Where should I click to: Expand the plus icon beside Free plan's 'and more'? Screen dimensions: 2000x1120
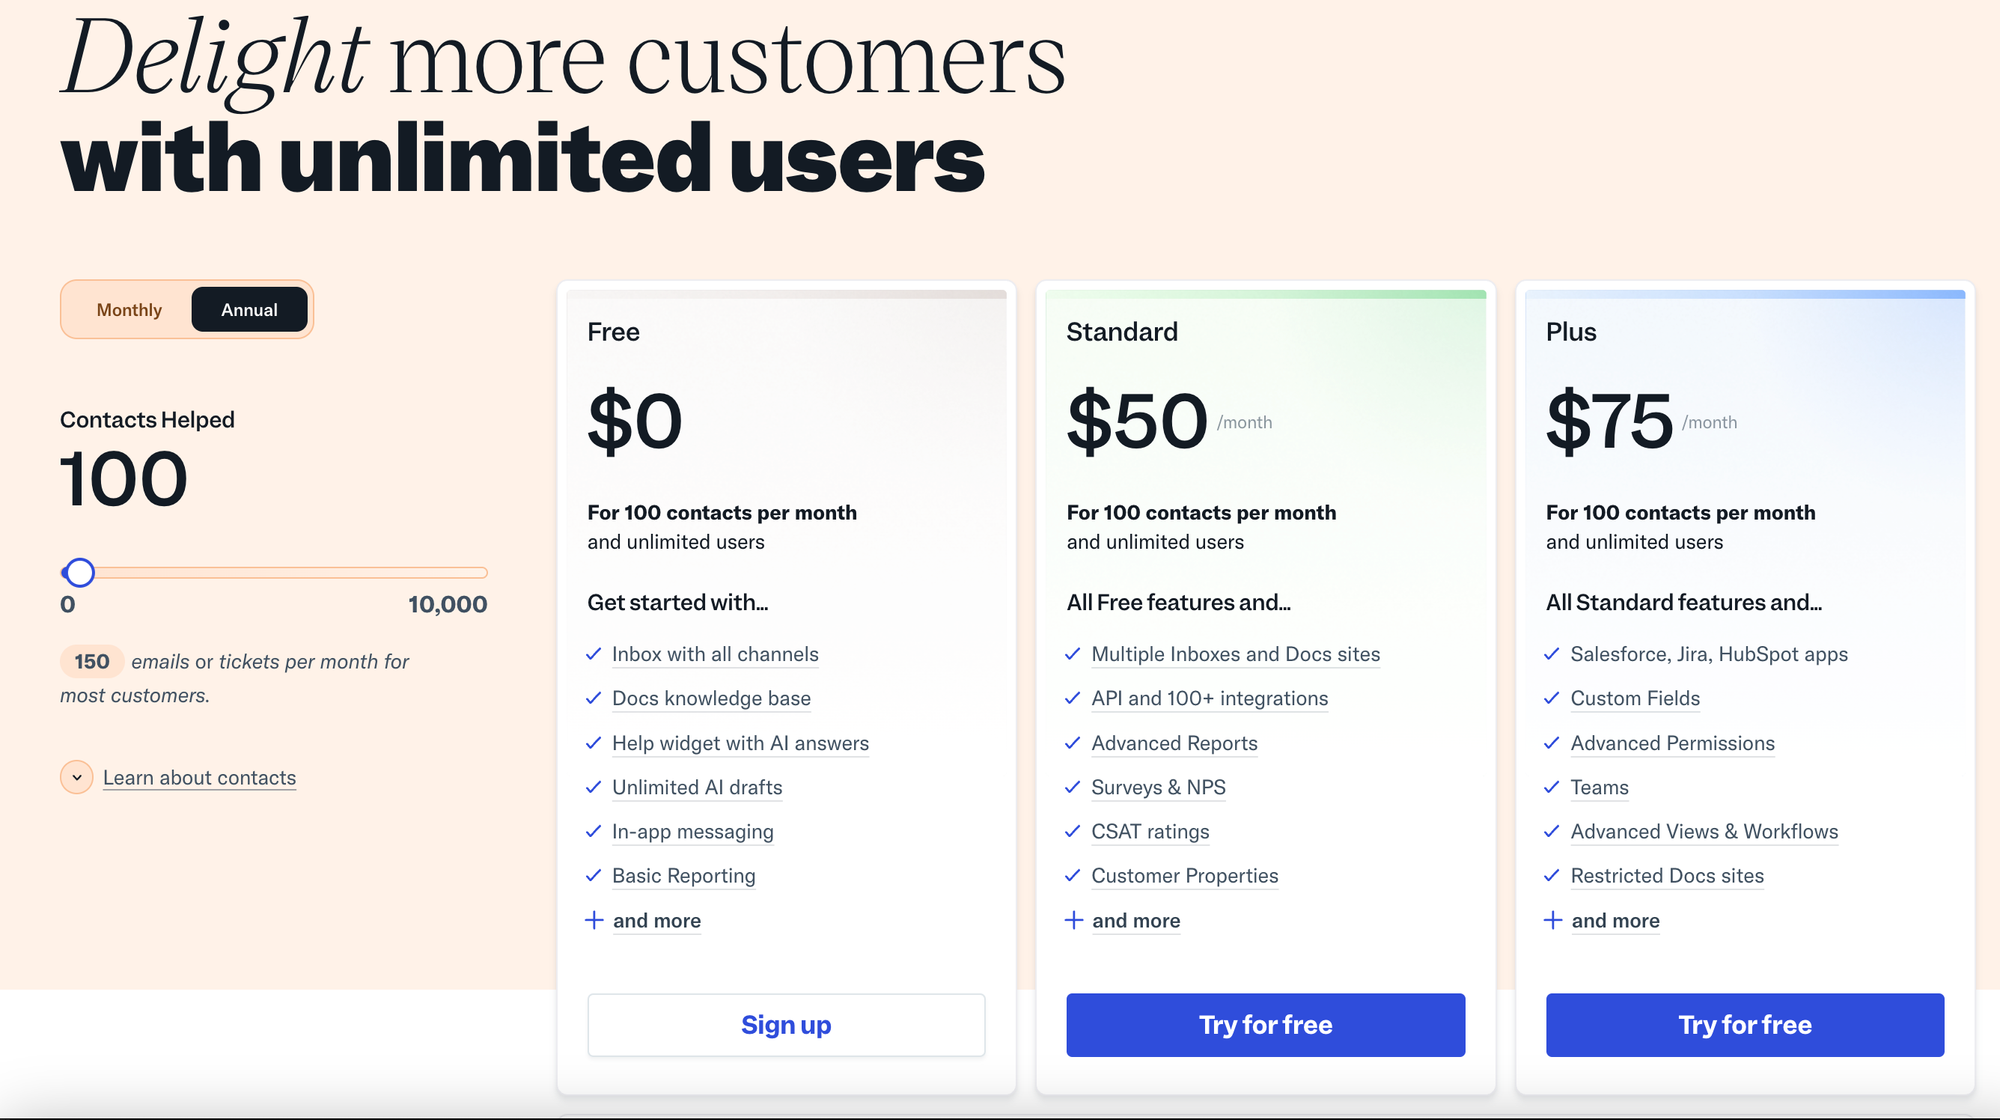[x=594, y=920]
